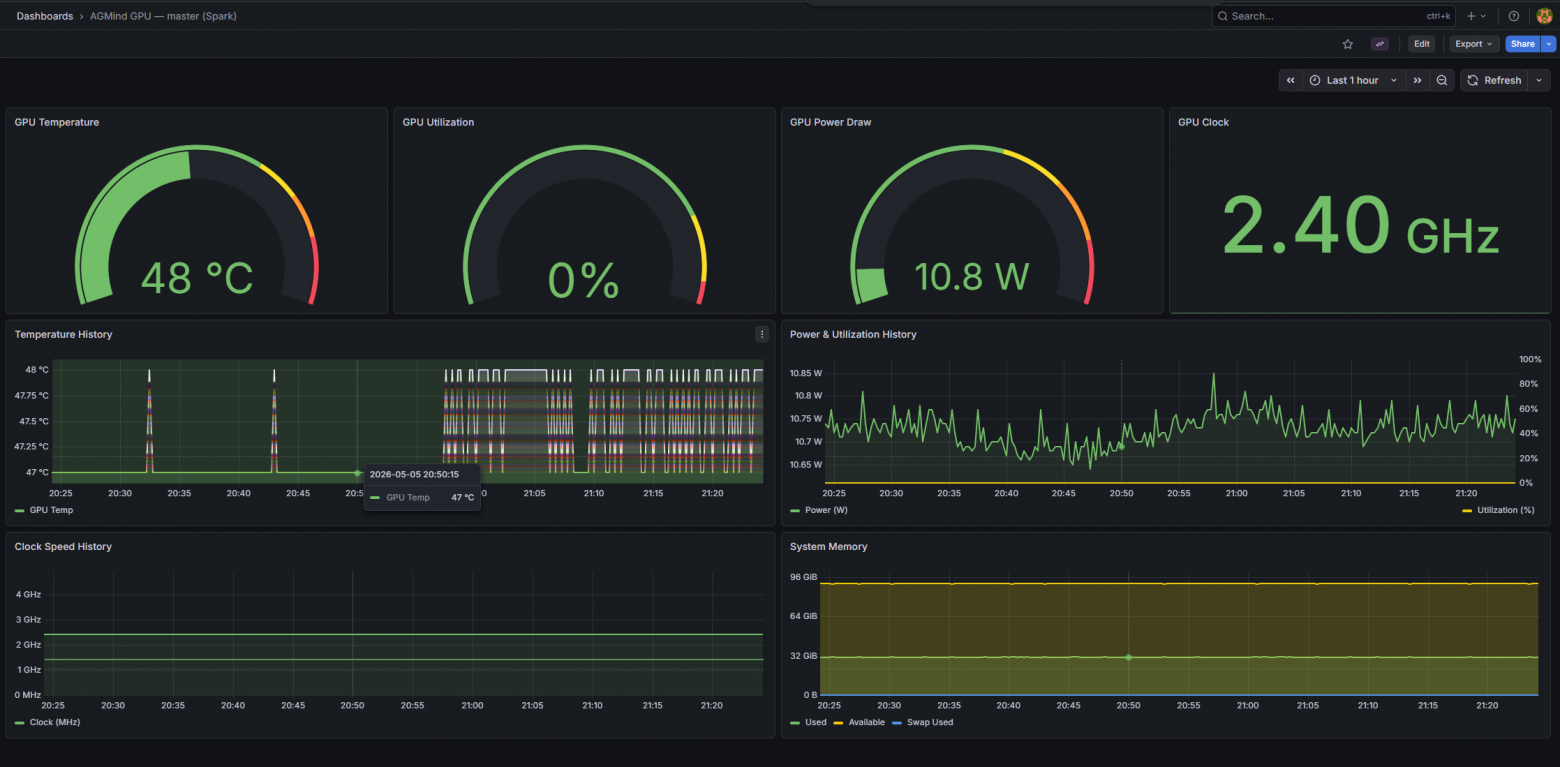Shift time range forward with double-right arrows
This screenshot has height=767, width=1560.
pyautogui.click(x=1417, y=80)
